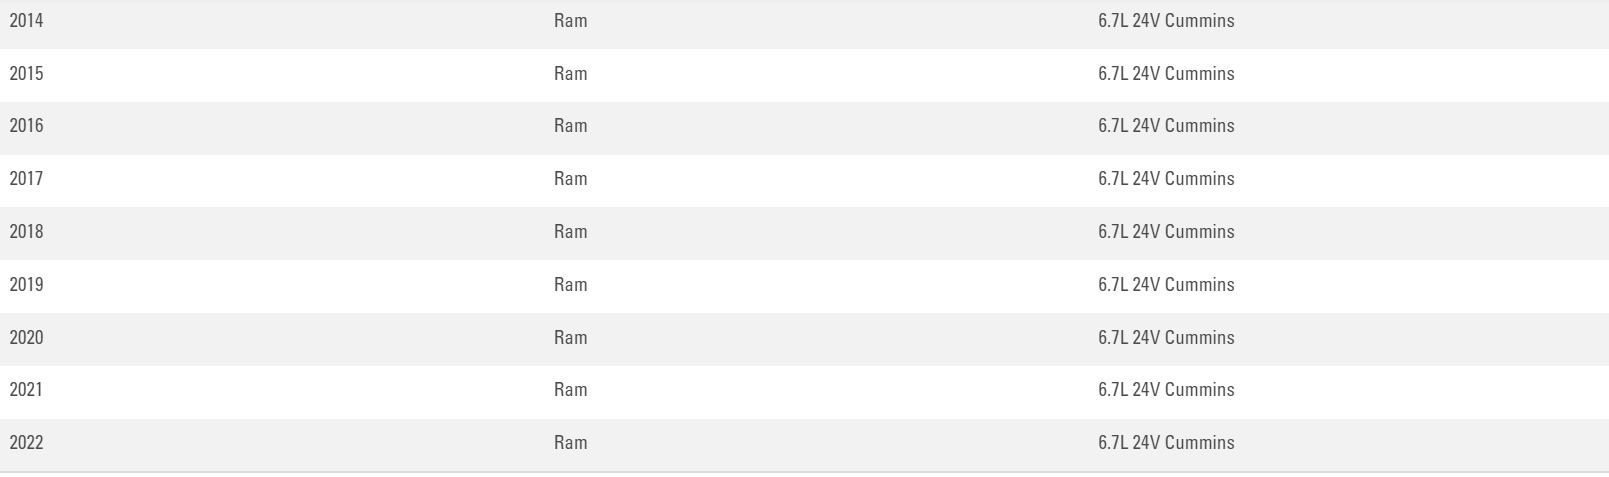Click the 2020 year cell

click(27, 338)
